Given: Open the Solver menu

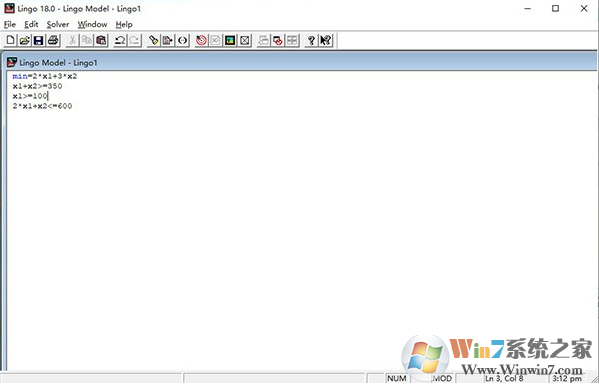Looking at the screenshot, I should [x=58, y=24].
